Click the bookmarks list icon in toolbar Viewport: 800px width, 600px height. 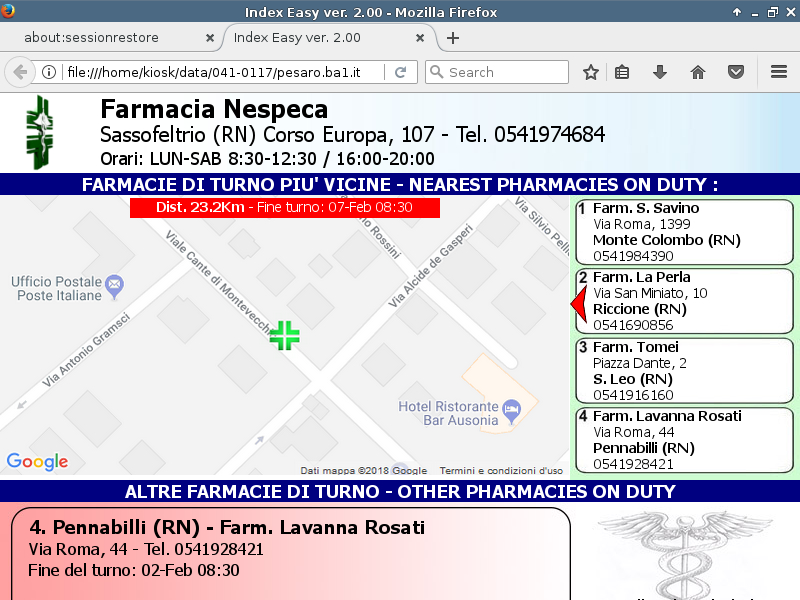coord(622,72)
